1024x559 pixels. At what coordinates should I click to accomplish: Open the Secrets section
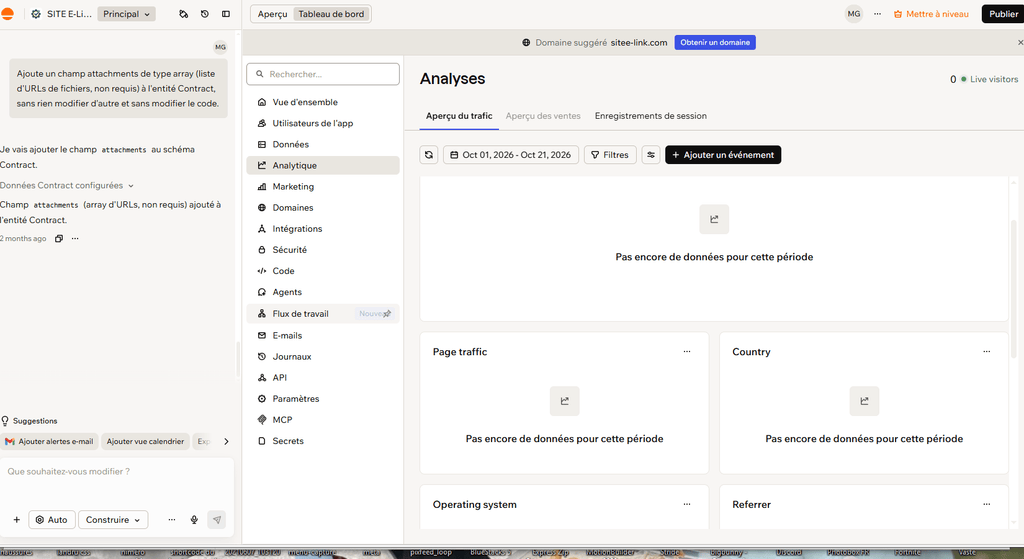pyautogui.click(x=323, y=441)
